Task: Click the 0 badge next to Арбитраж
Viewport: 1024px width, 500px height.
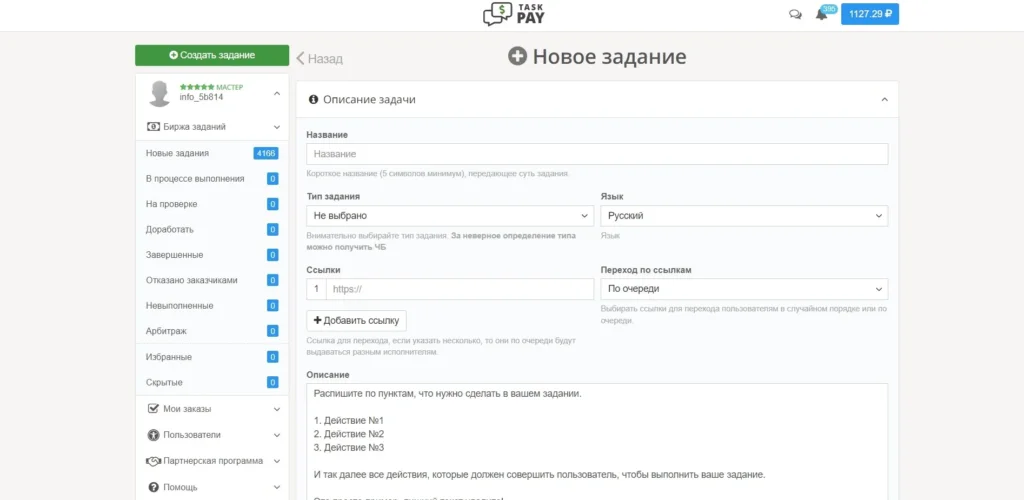Action: (x=272, y=331)
